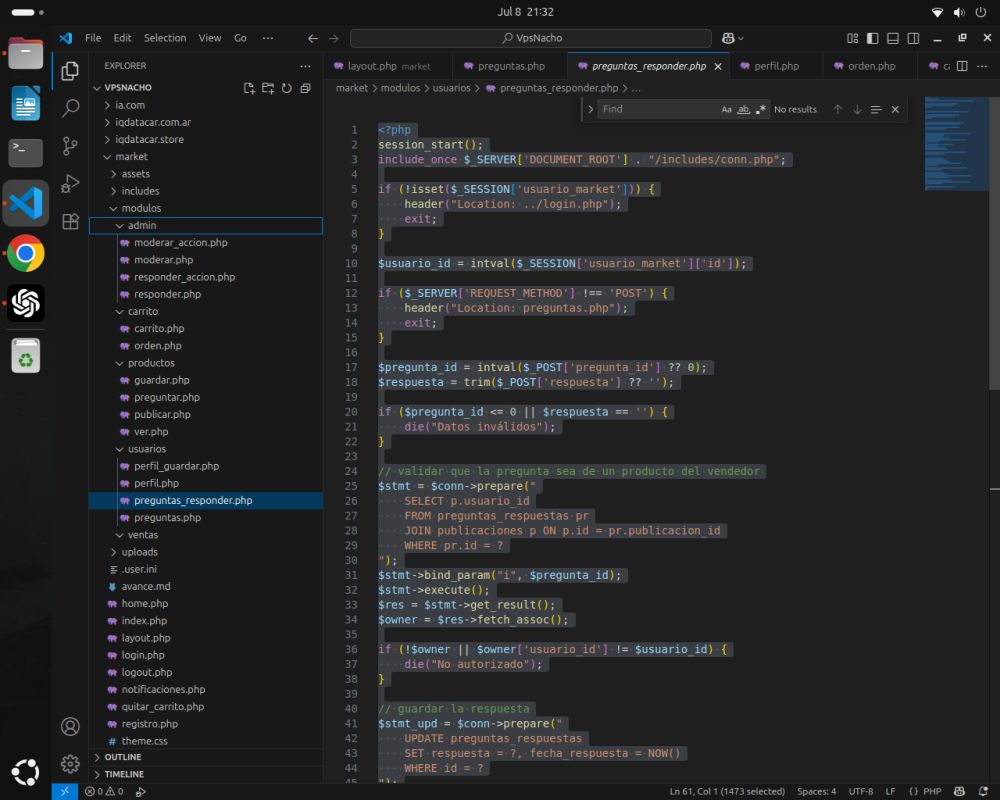This screenshot has height=800, width=1000.
Task: Split the editor to the right
Action: (962, 66)
